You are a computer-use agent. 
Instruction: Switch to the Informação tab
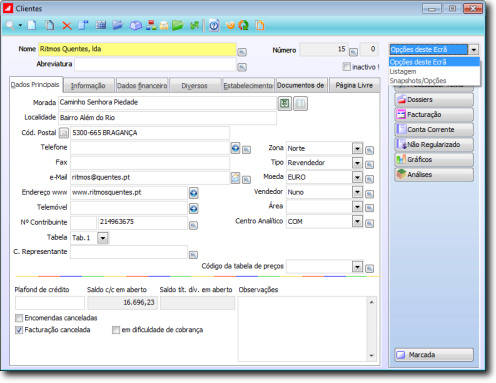88,86
